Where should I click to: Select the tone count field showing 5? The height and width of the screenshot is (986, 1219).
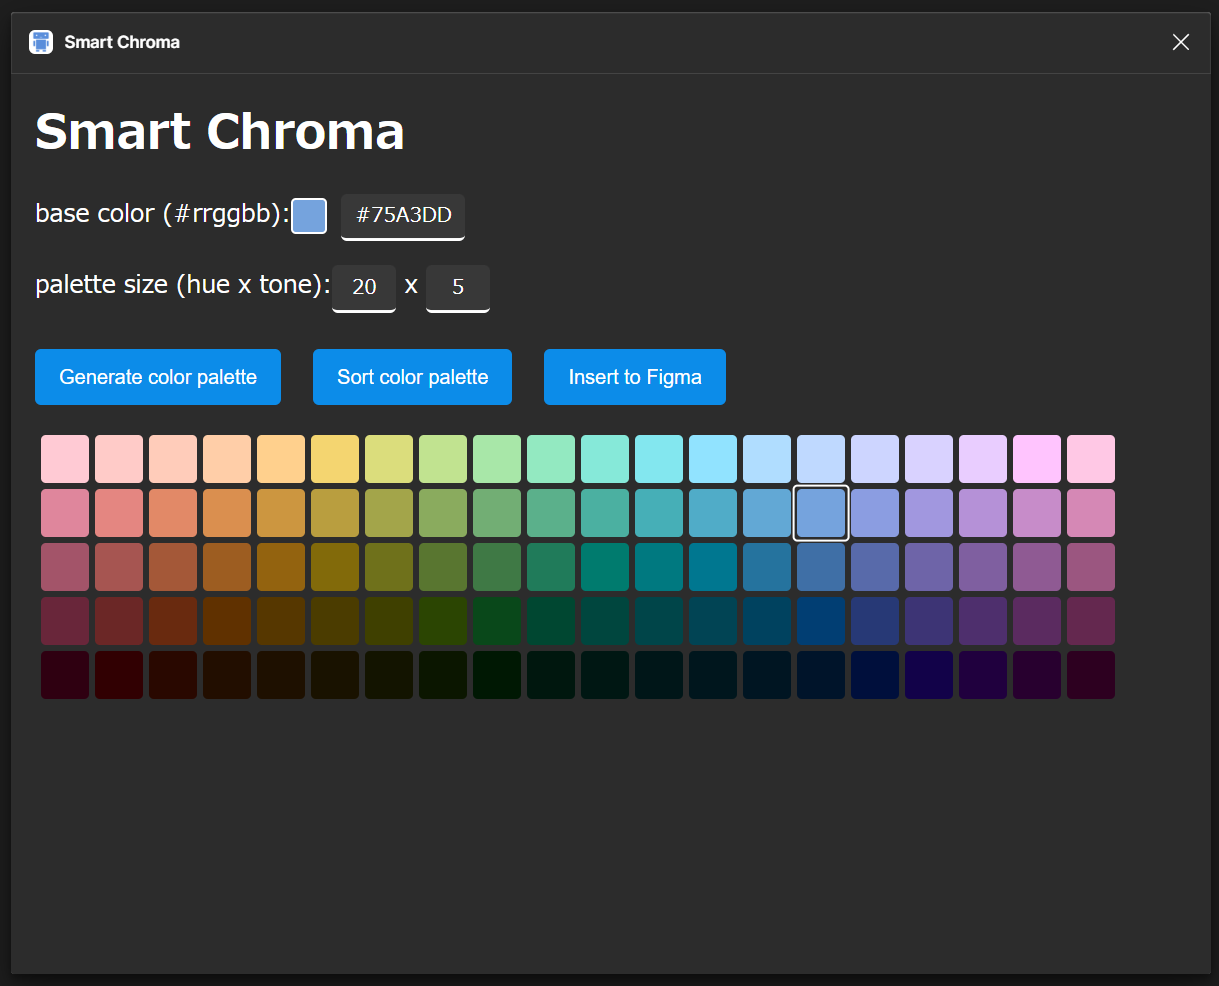(x=457, y=287)
